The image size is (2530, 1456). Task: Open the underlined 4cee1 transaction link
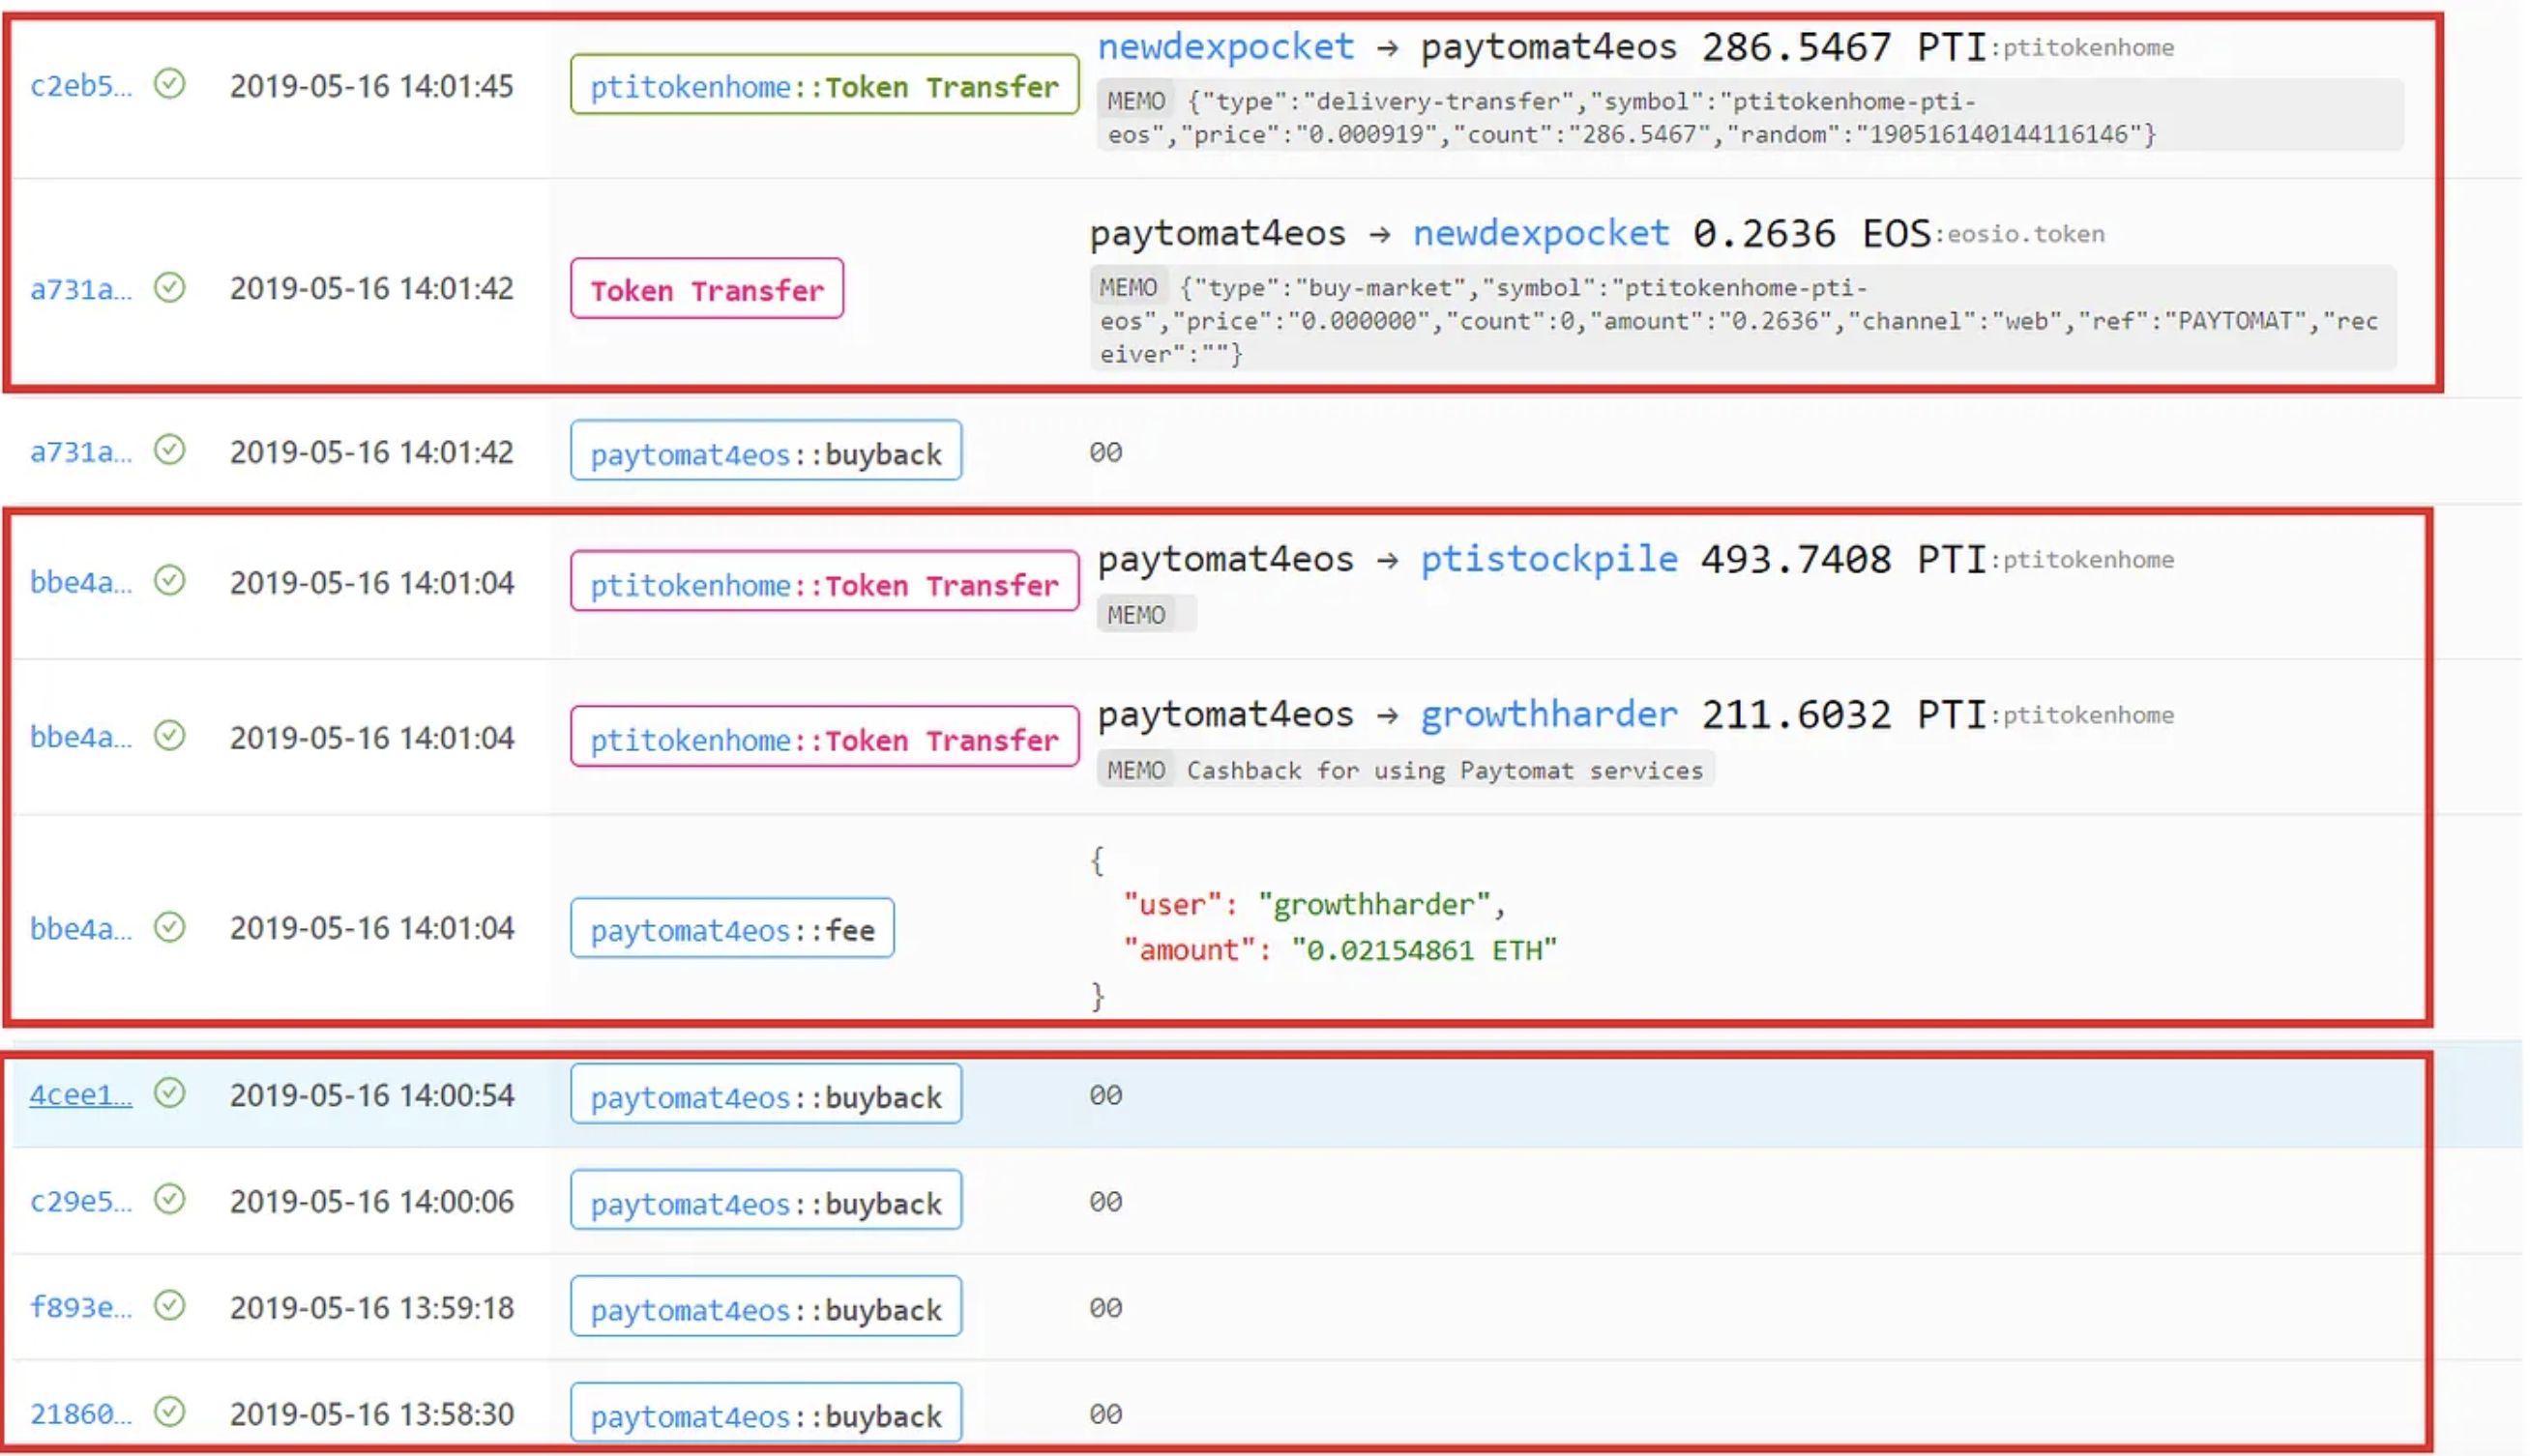(80, 1095)
